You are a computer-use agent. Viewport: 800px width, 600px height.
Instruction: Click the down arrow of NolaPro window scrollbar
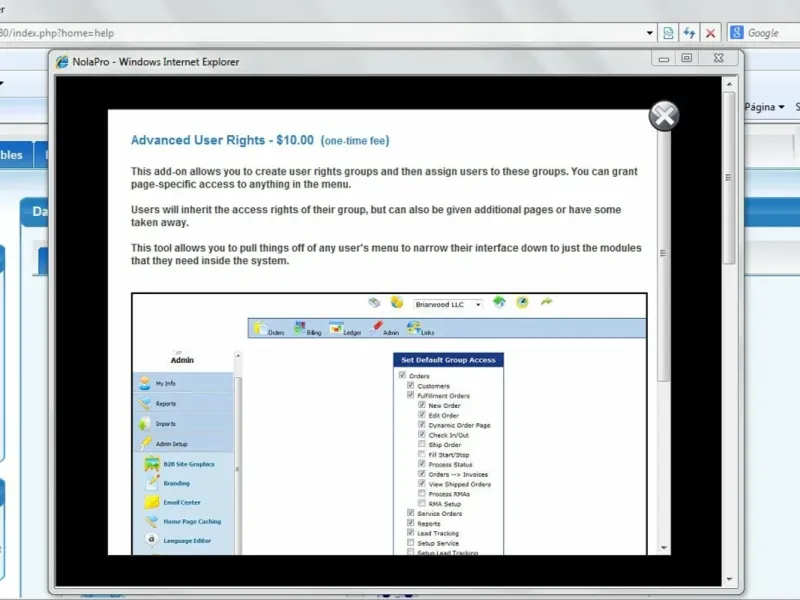click(729, 579)
